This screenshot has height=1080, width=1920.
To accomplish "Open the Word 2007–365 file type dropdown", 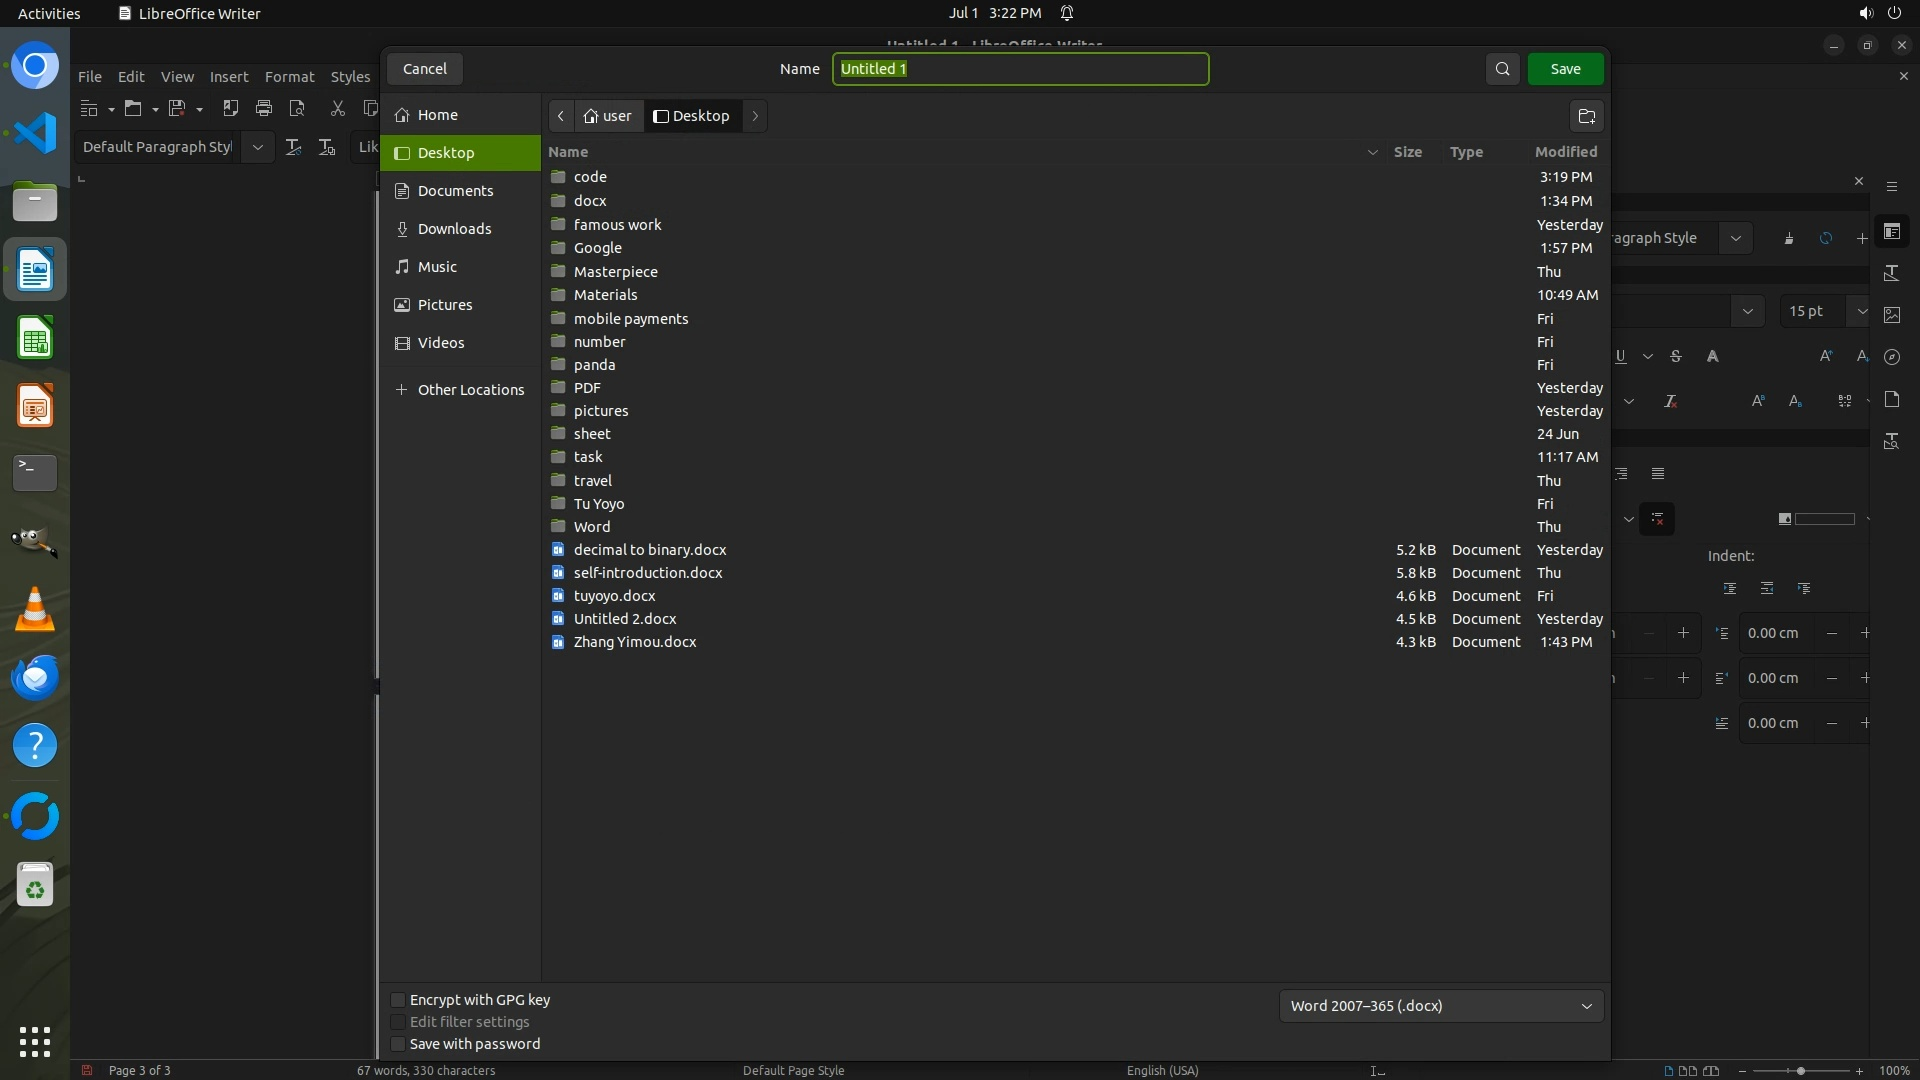I will [x=1440, y=1006].
